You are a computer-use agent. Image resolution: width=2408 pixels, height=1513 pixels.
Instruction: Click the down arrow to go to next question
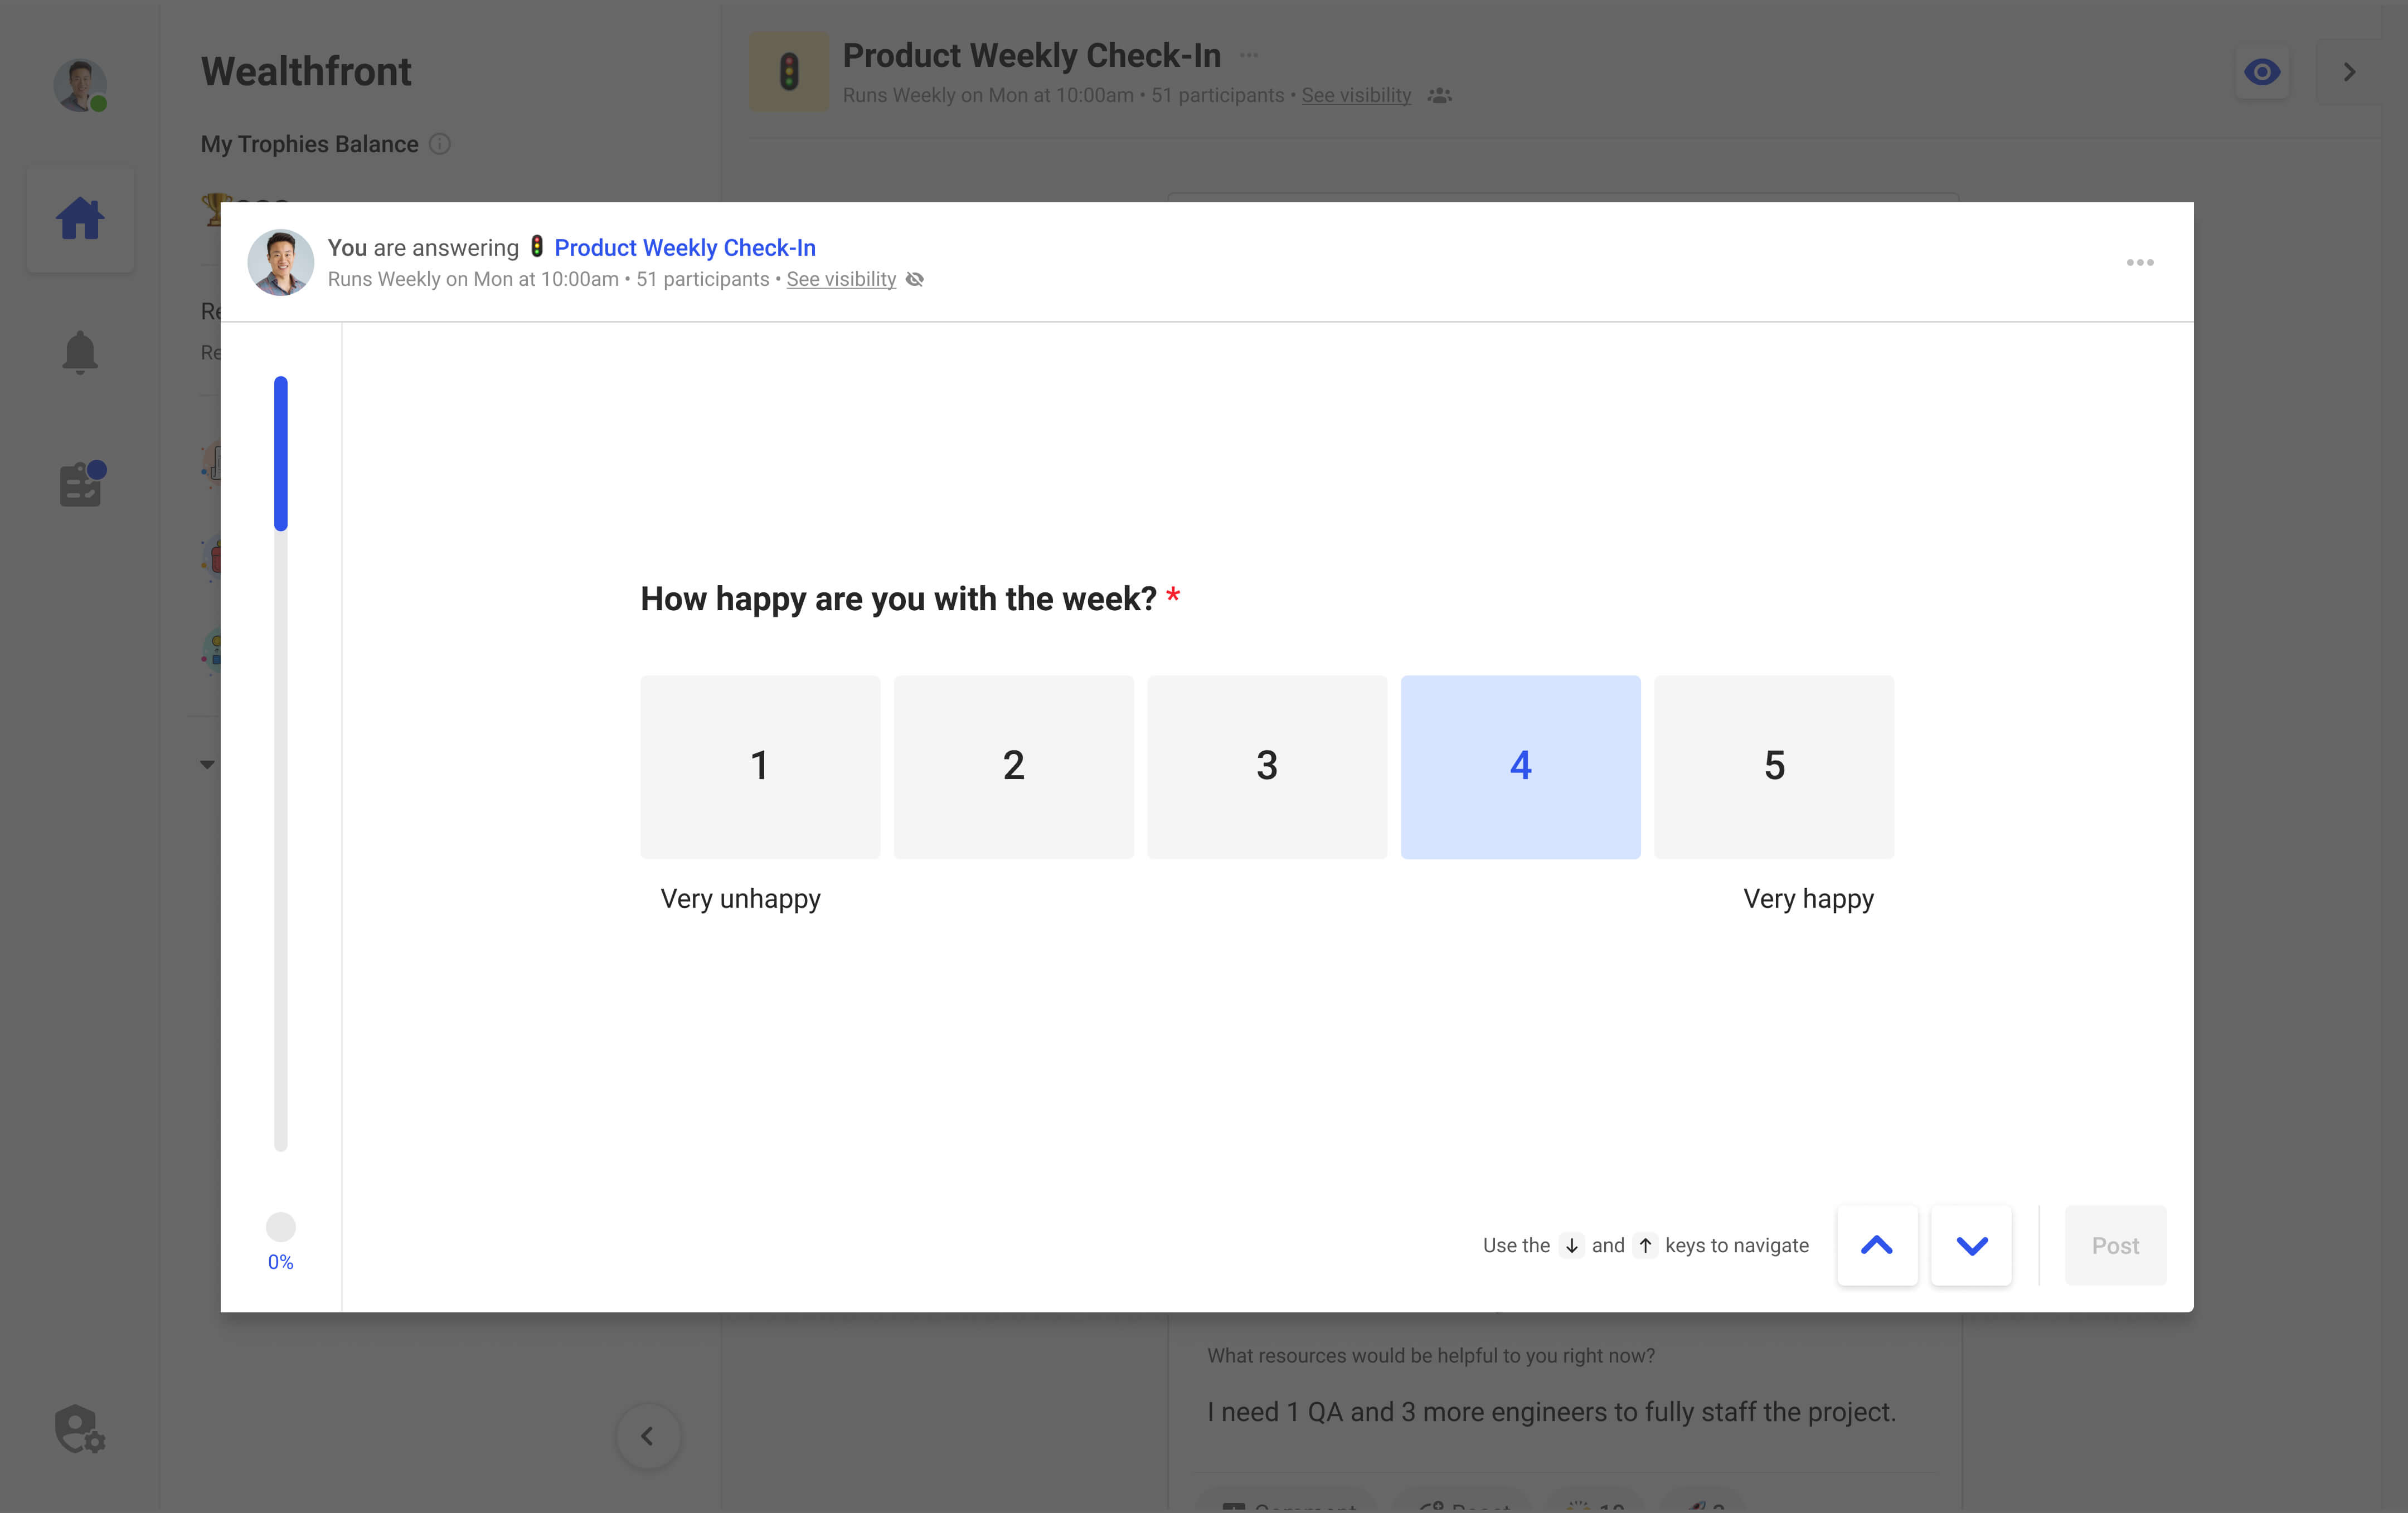(1970, 1245)
